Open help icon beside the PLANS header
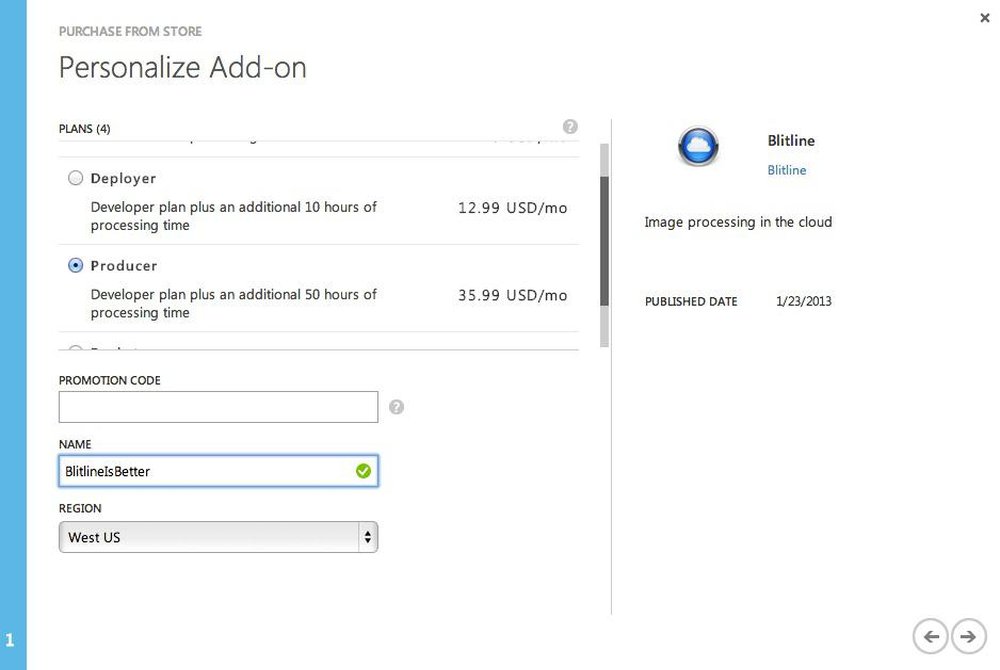The image size is (1000, 670). (570, 126)
